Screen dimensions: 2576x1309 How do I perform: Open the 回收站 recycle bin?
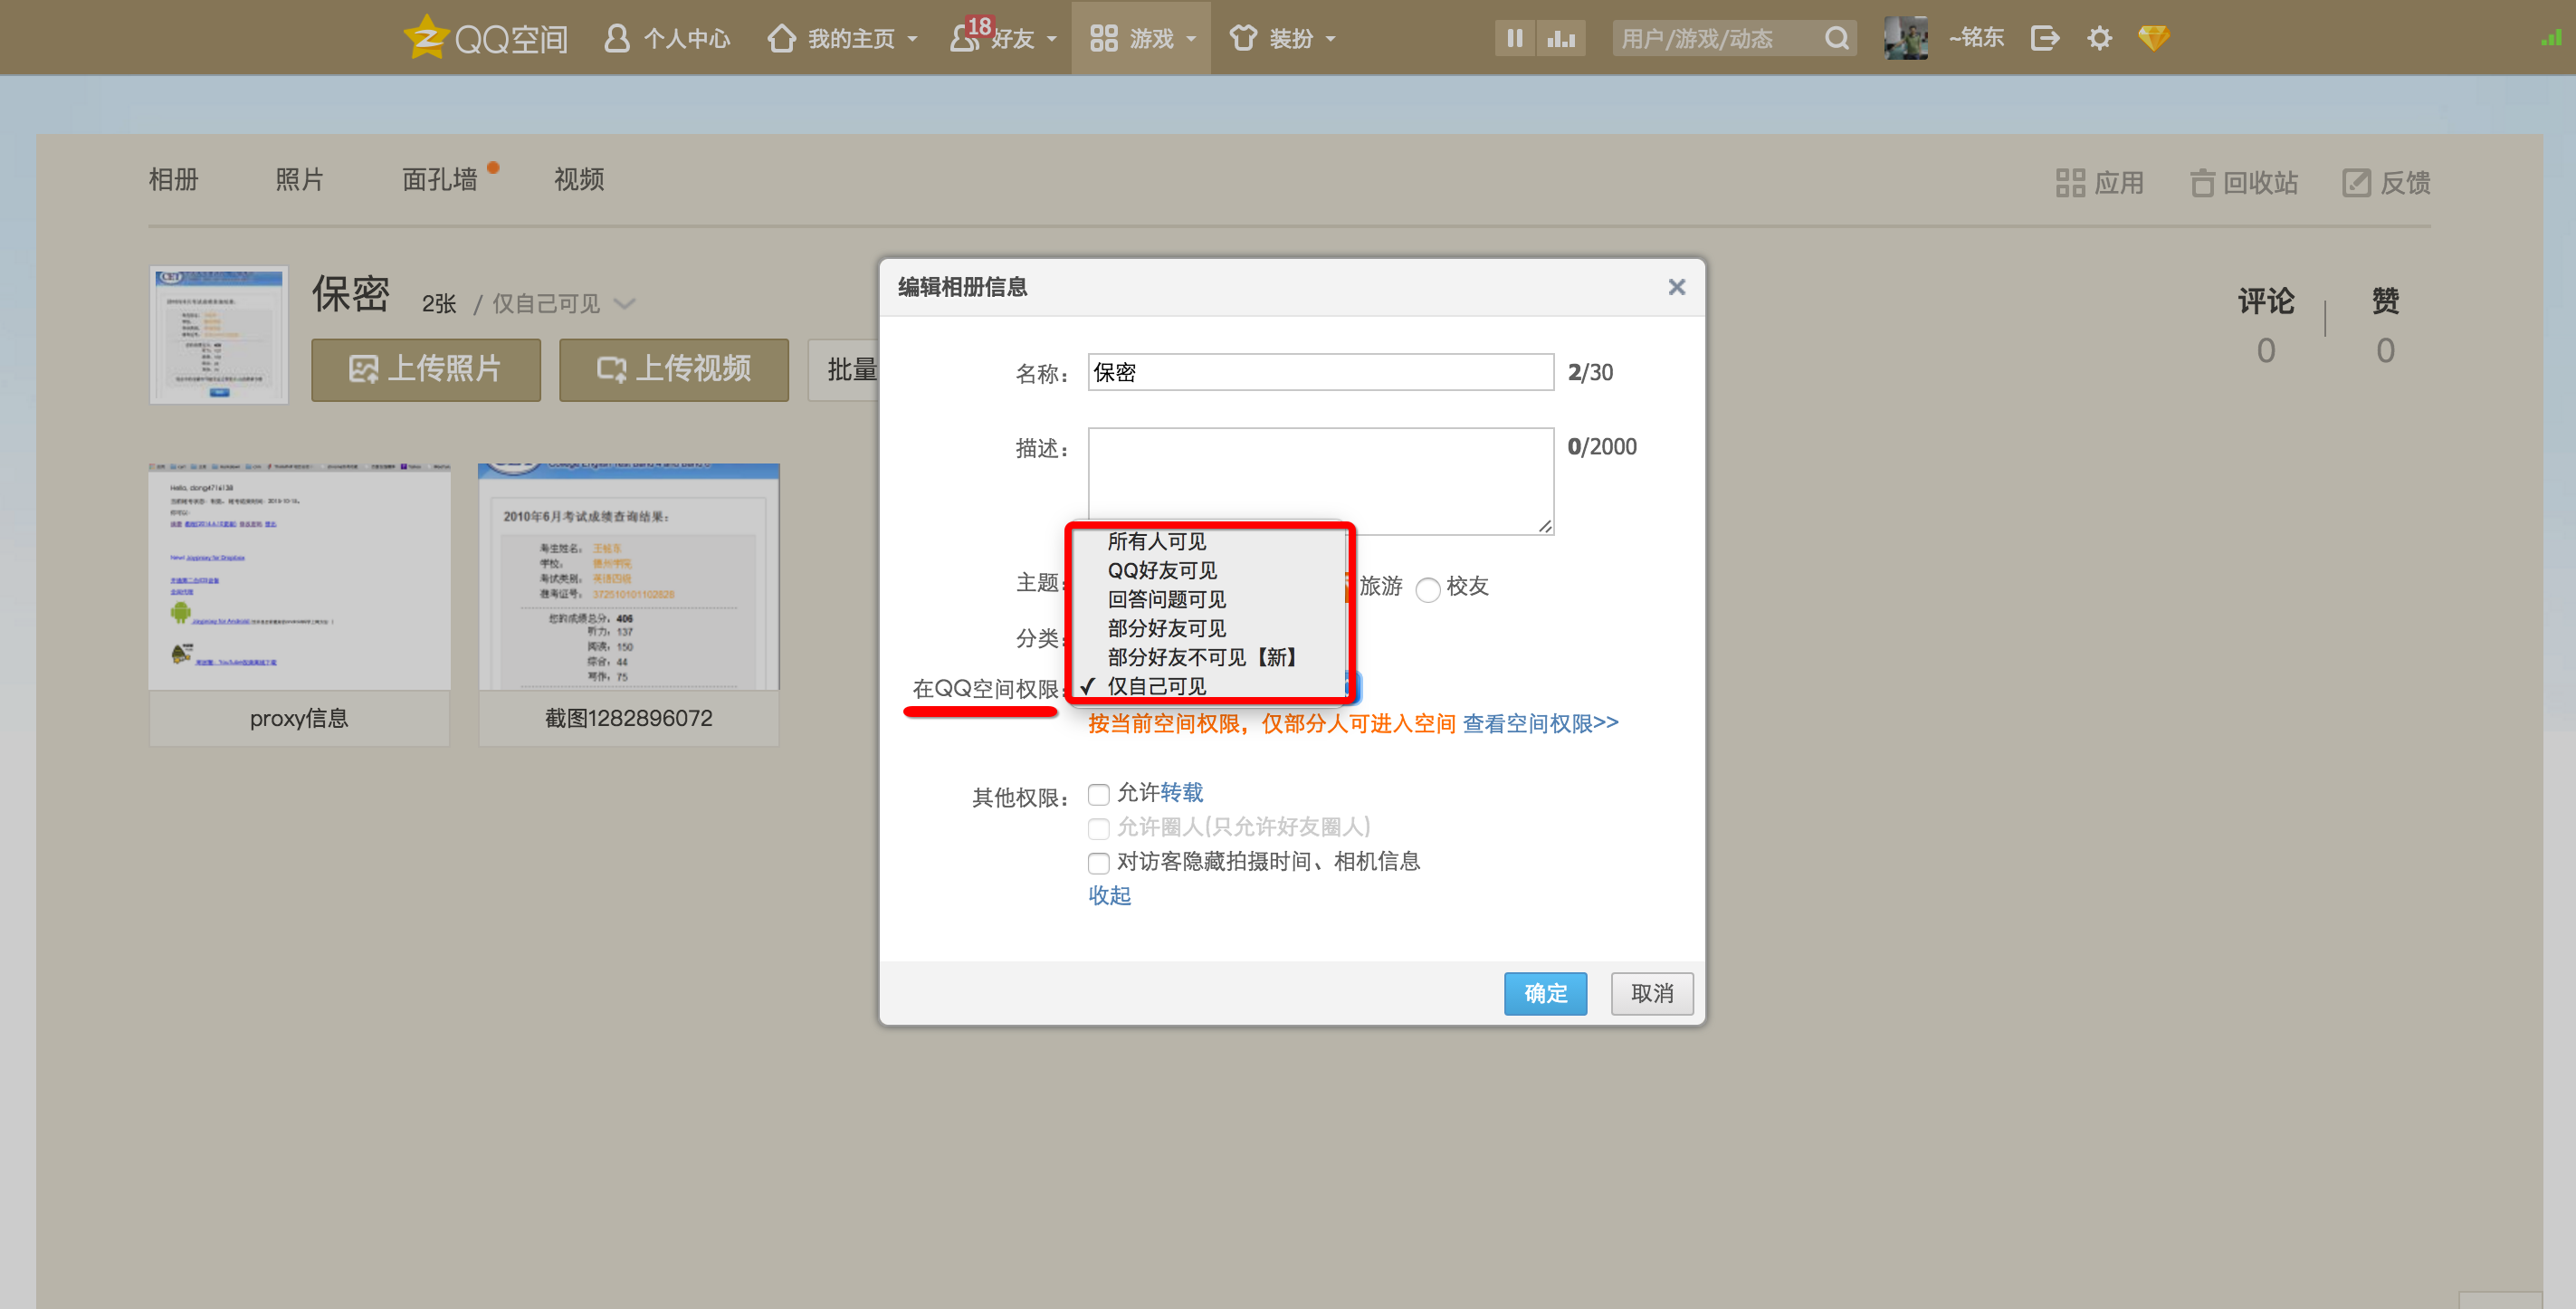[2244, 182]
